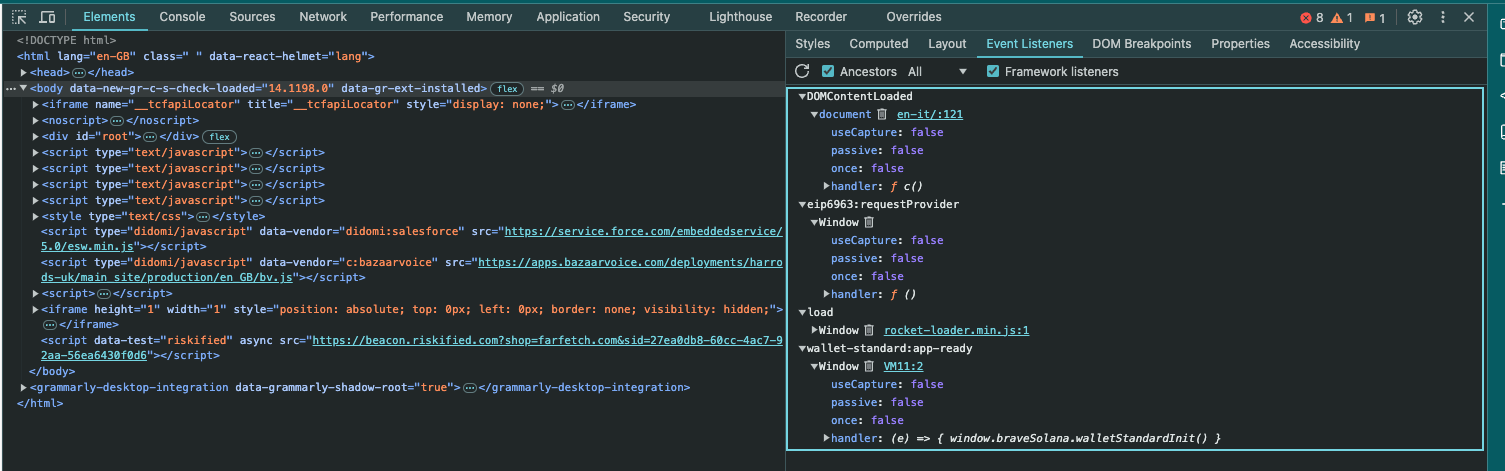Expand the head element node
This screenshot has height=471, width=1505.
pos(23,73)
